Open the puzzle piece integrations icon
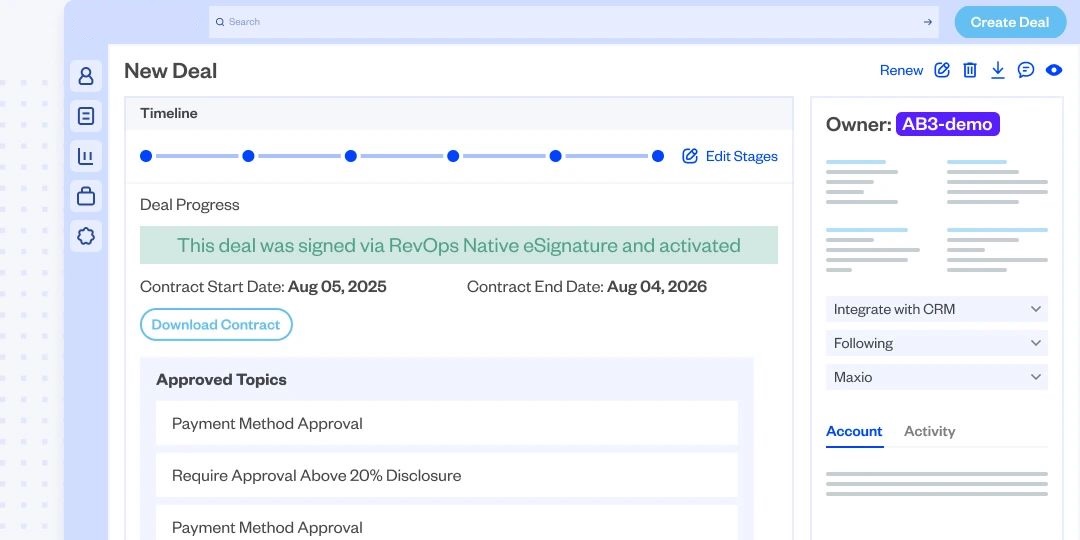This screenshot has height=540, width=1080. pyautogui.click(x=86, y=236)
